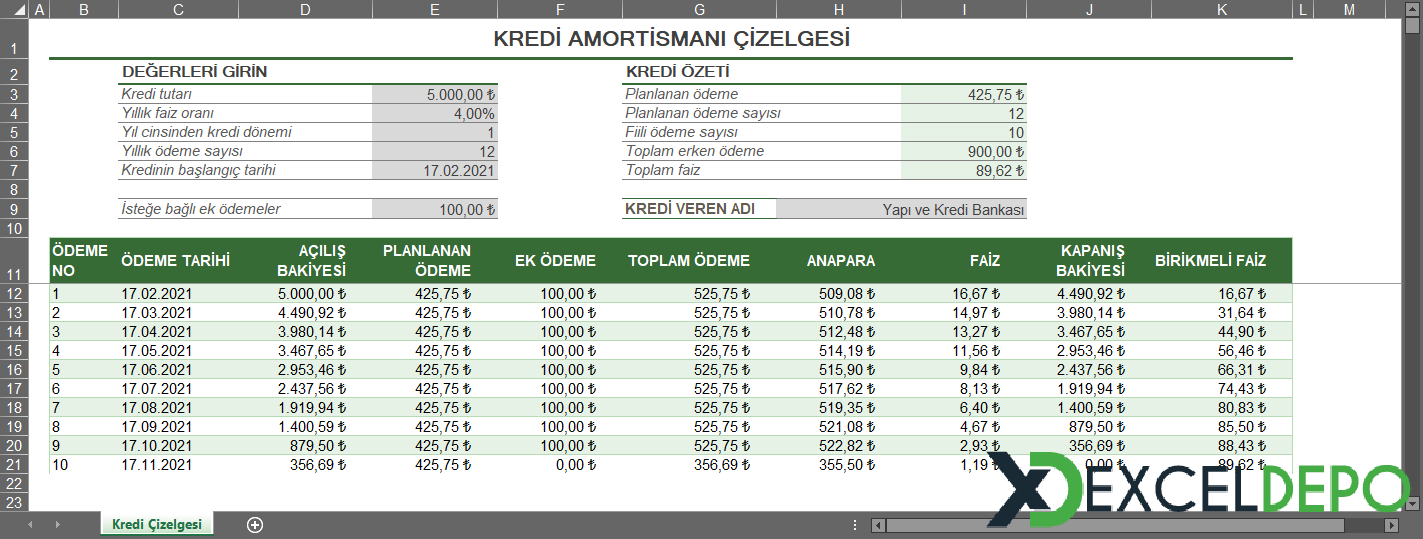Select row 21 header
This screenshot has height=539, width=1423.
click(14, 465)
